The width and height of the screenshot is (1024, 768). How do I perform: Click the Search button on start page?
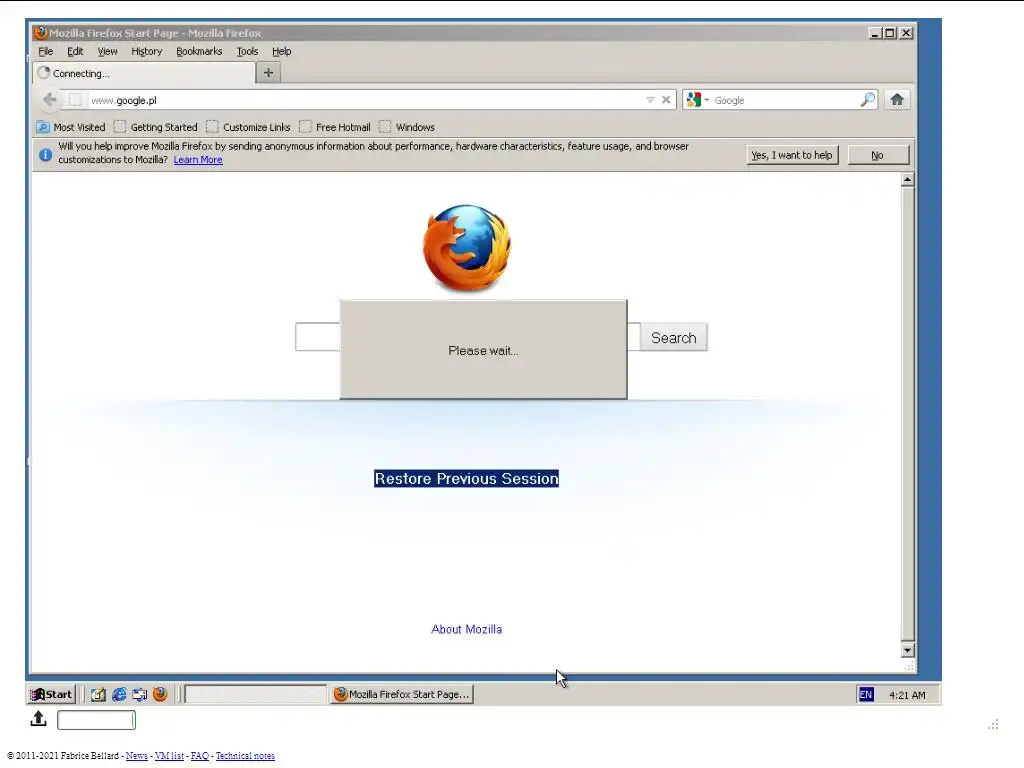coord(673,338)
